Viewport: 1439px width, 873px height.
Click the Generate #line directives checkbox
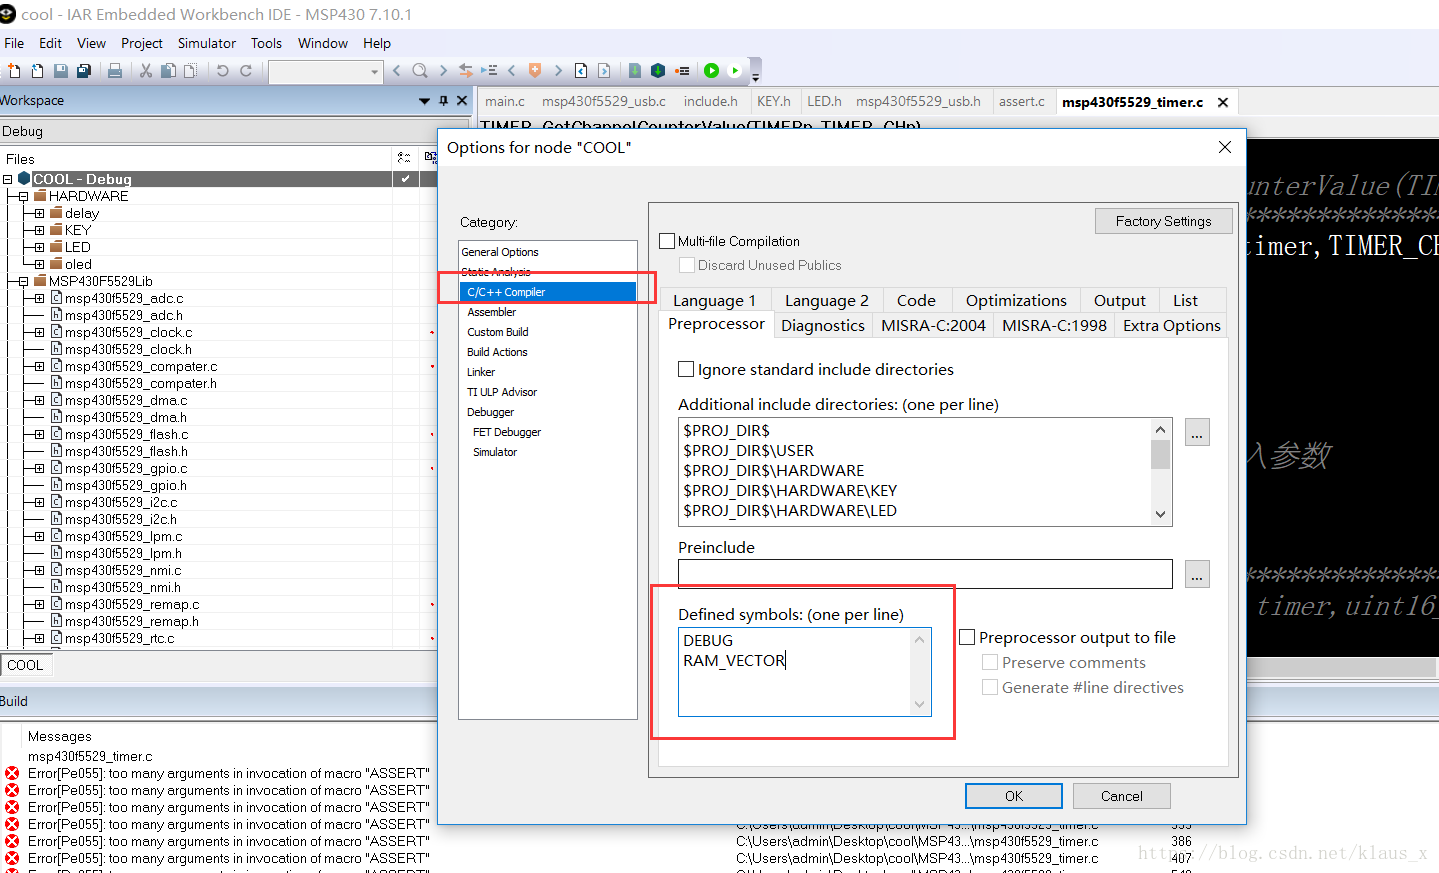tap(990, 687)
